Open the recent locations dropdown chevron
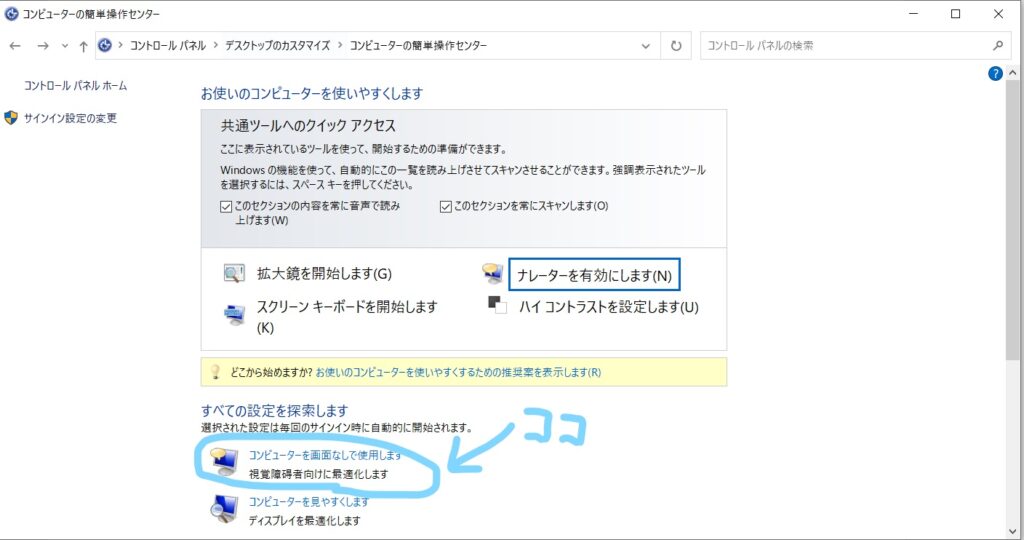 point(65,46)
